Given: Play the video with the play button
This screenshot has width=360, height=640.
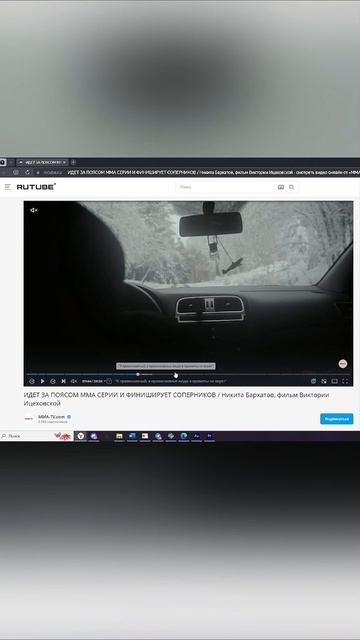Looking at the screenshot, I should tap(42, 381).
